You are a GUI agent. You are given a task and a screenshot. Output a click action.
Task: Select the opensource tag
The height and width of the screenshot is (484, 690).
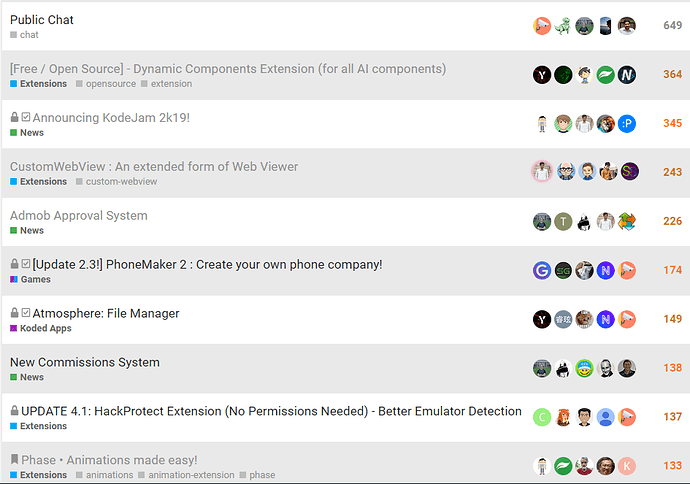click(106, 84)
